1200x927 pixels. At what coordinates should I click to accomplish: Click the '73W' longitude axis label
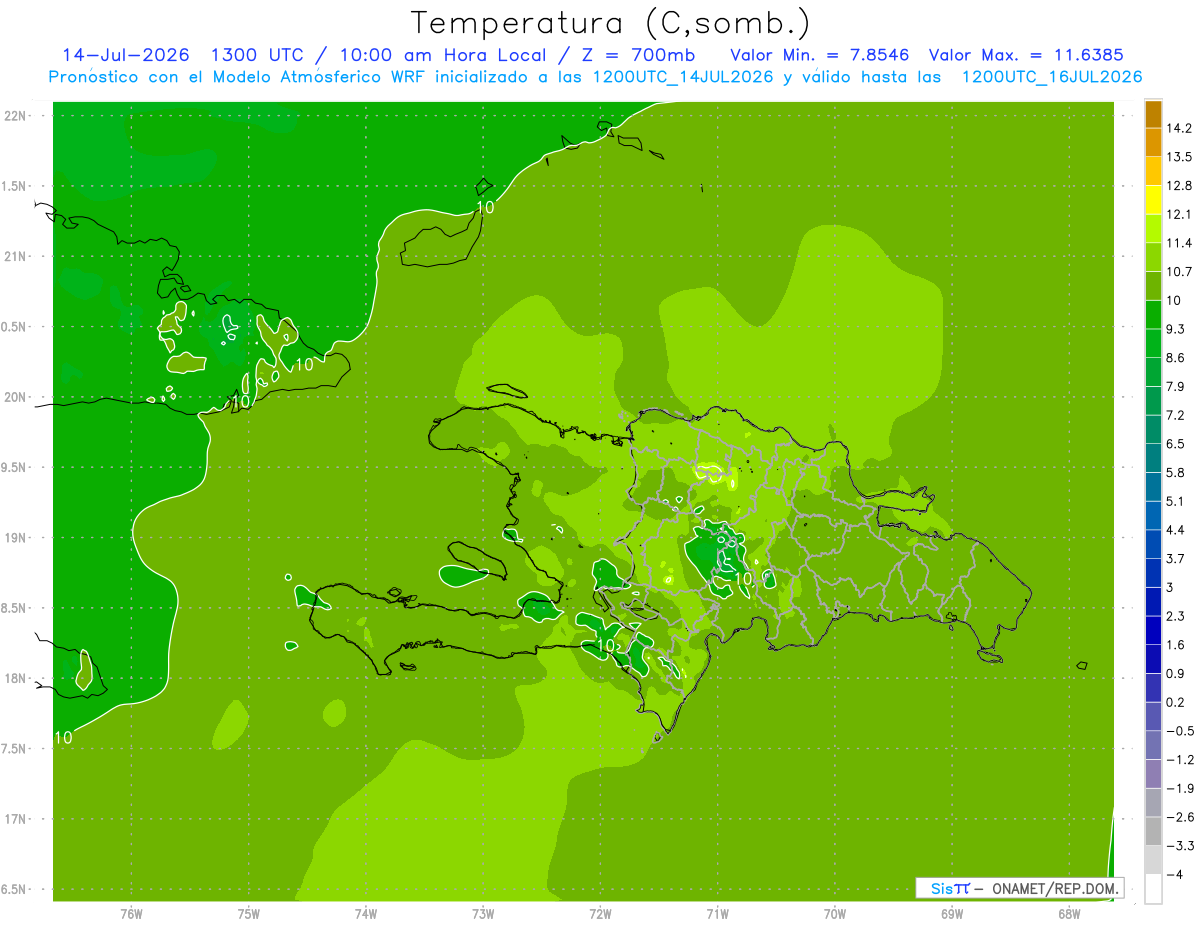(483, 914)
